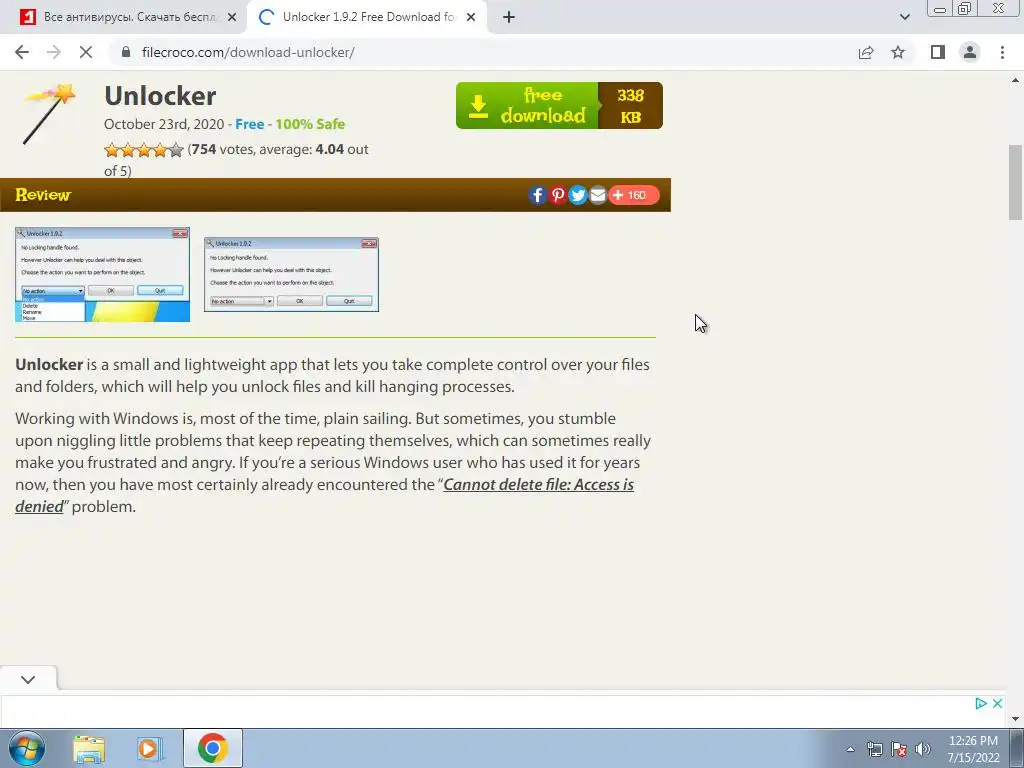
Task: Click the Free label text
Action: 249,124
